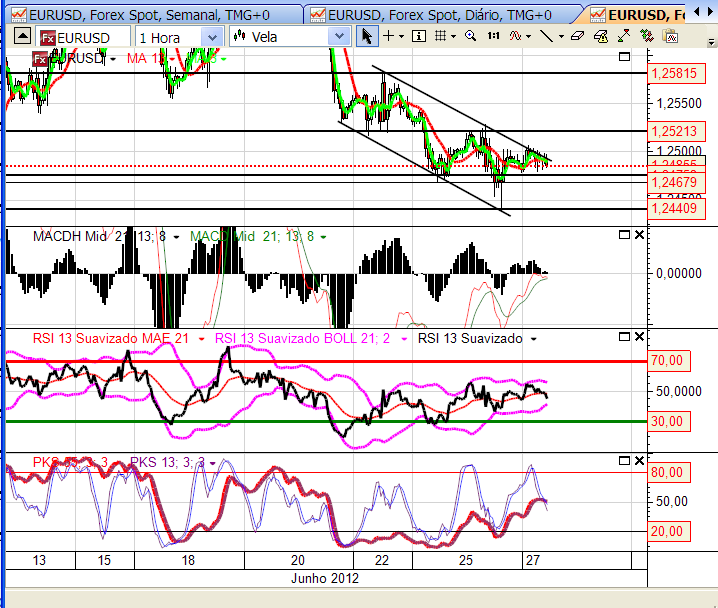Close the MACDH indicator panel

coord(640,235)
